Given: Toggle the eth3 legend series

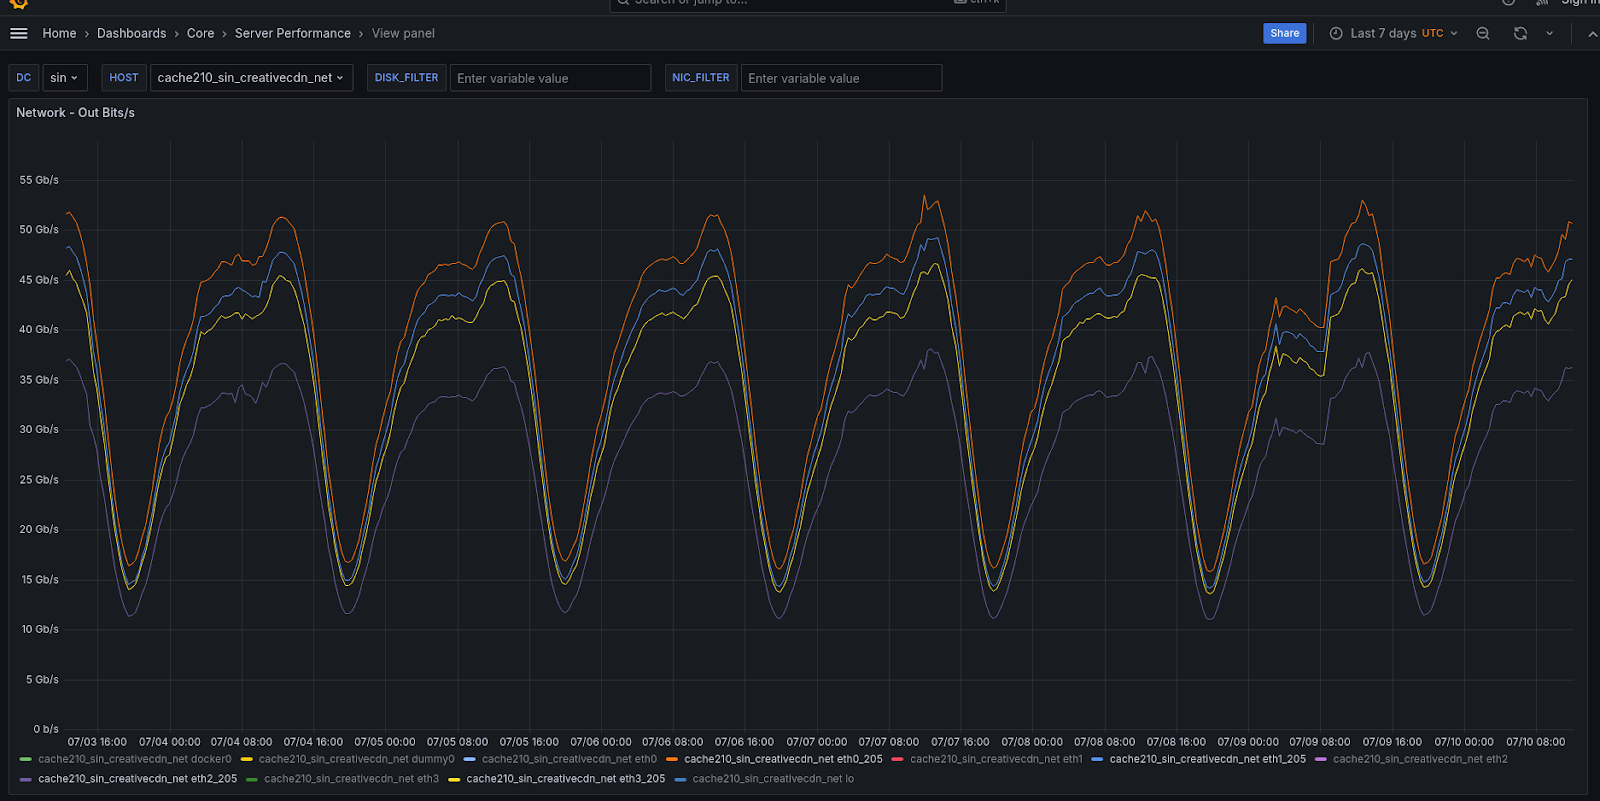Looking at the screenshot, I should point(351,779).
